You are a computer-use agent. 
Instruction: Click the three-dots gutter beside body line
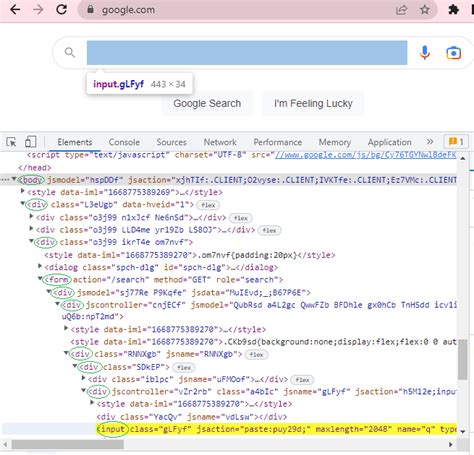[5, 180]
